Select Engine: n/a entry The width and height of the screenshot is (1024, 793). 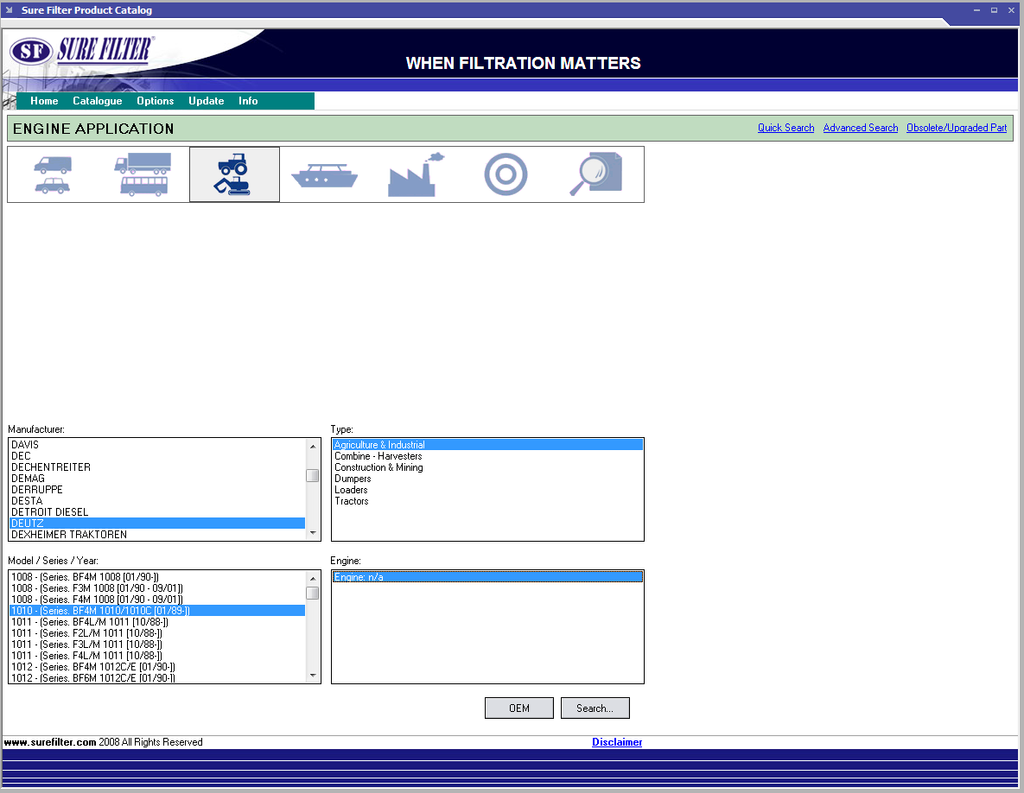click(x=488, y=577)
